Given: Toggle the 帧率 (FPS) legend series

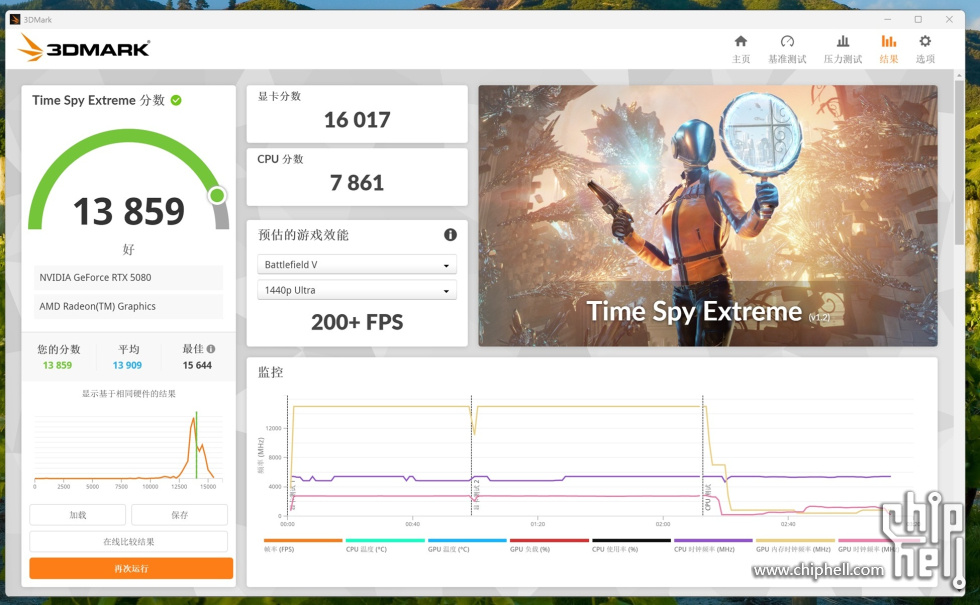Looking at the screenshot, I should 303,545.
